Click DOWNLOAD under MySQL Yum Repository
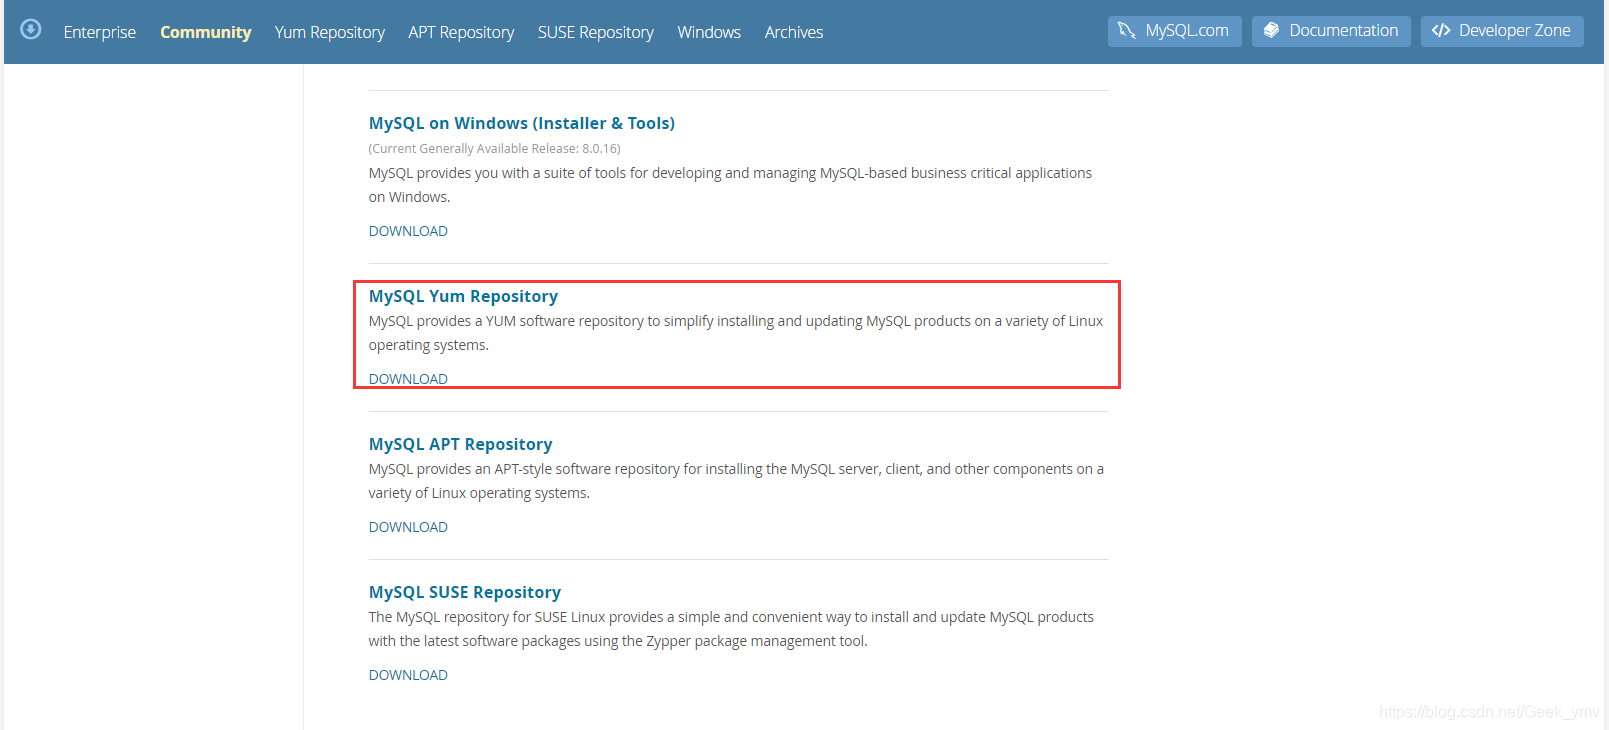 point(408,379)
